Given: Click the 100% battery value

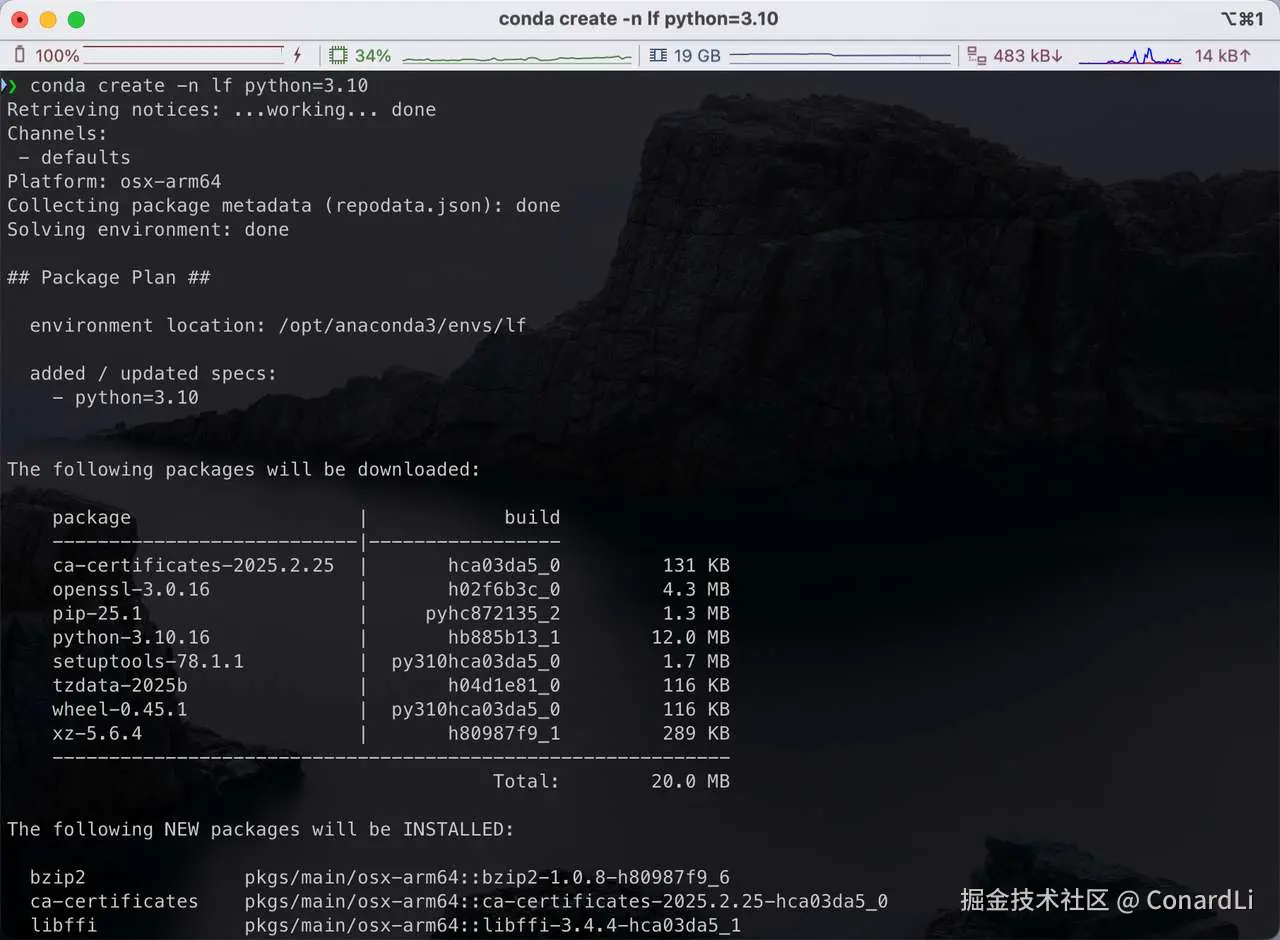Looking at the screenshot, I should point(57,56).
